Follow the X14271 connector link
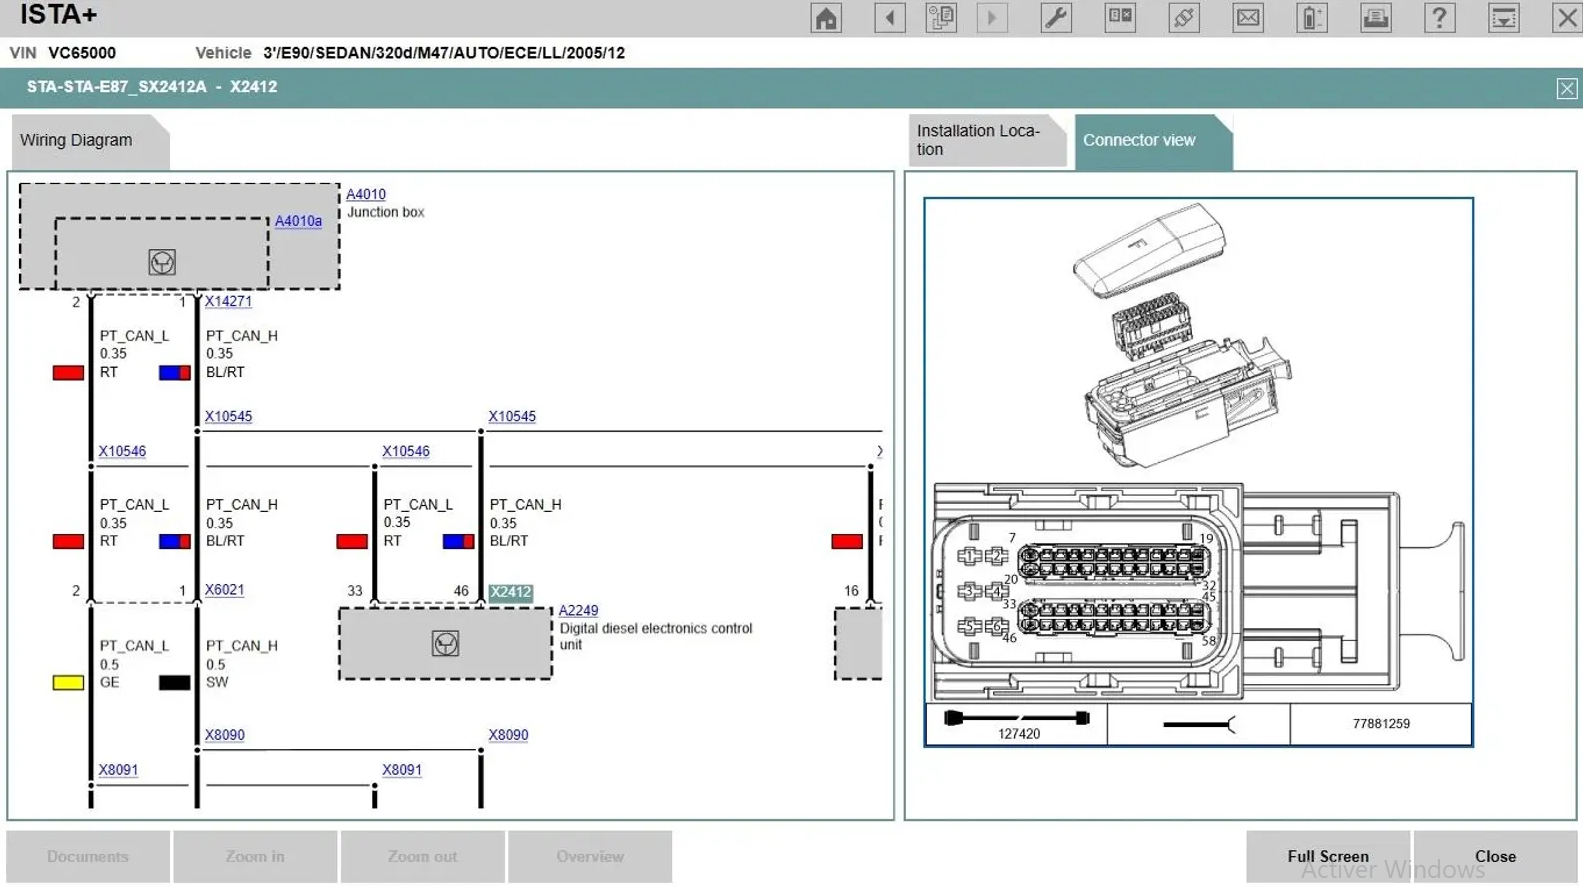Screen dimensions: 1583x887 [x=228, y=301]
